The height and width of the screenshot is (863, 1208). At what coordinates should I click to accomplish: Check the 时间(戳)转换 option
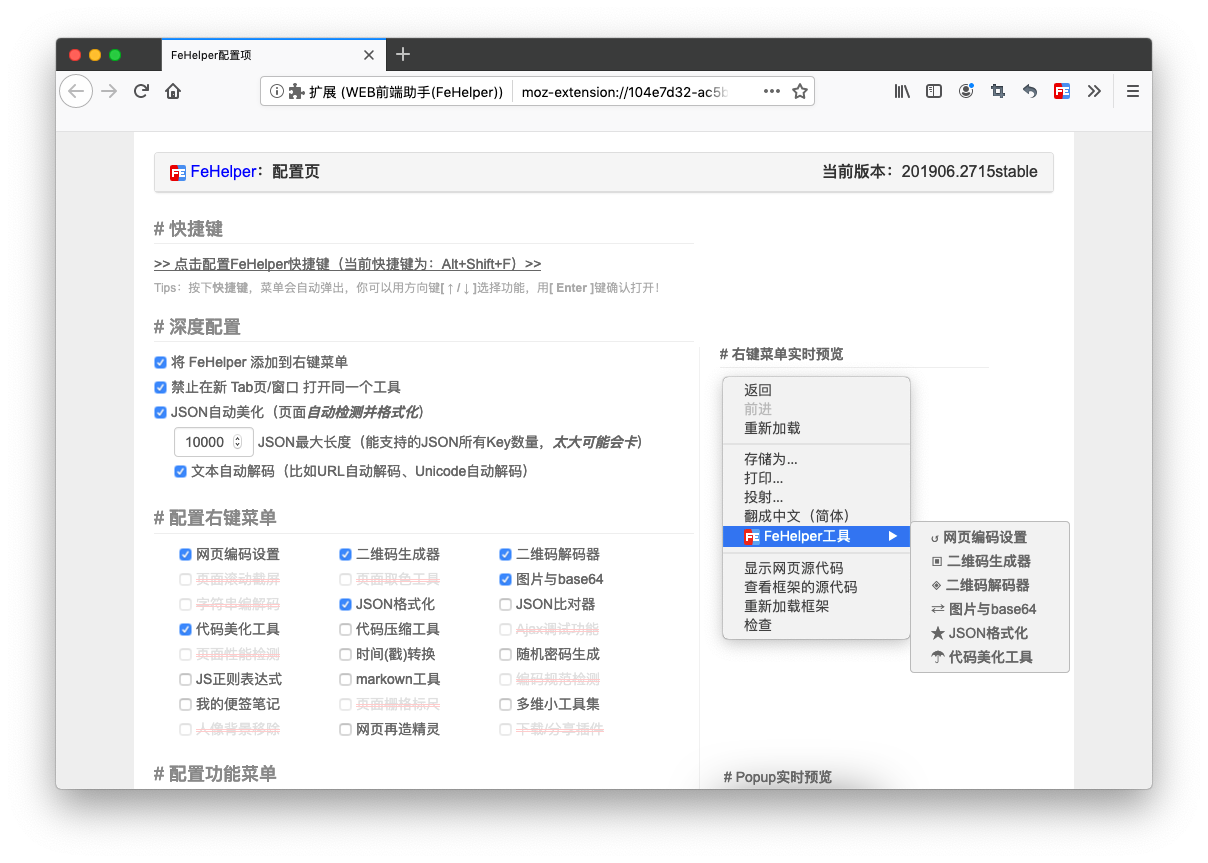pyautogui.click(x=345, y=654)
